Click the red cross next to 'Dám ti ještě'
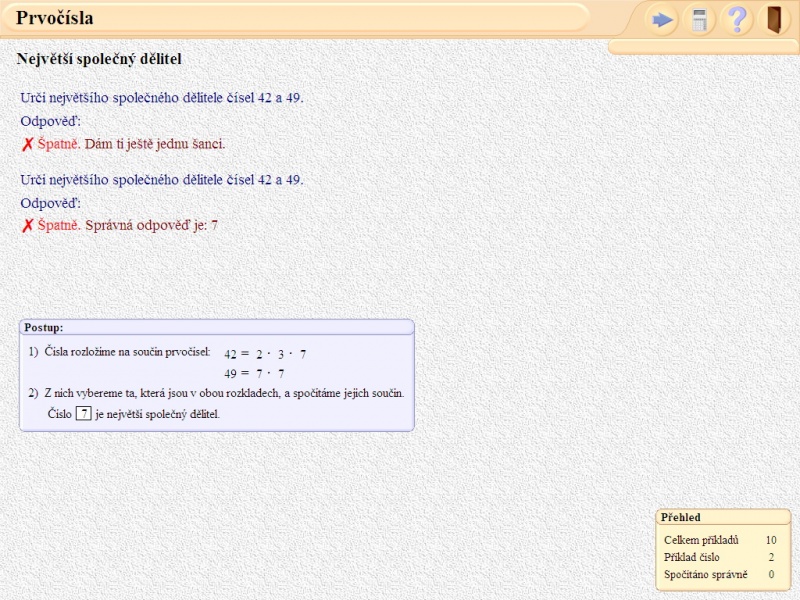The width and height of the screenshot is (800, 600). click(x=28, y=144)
